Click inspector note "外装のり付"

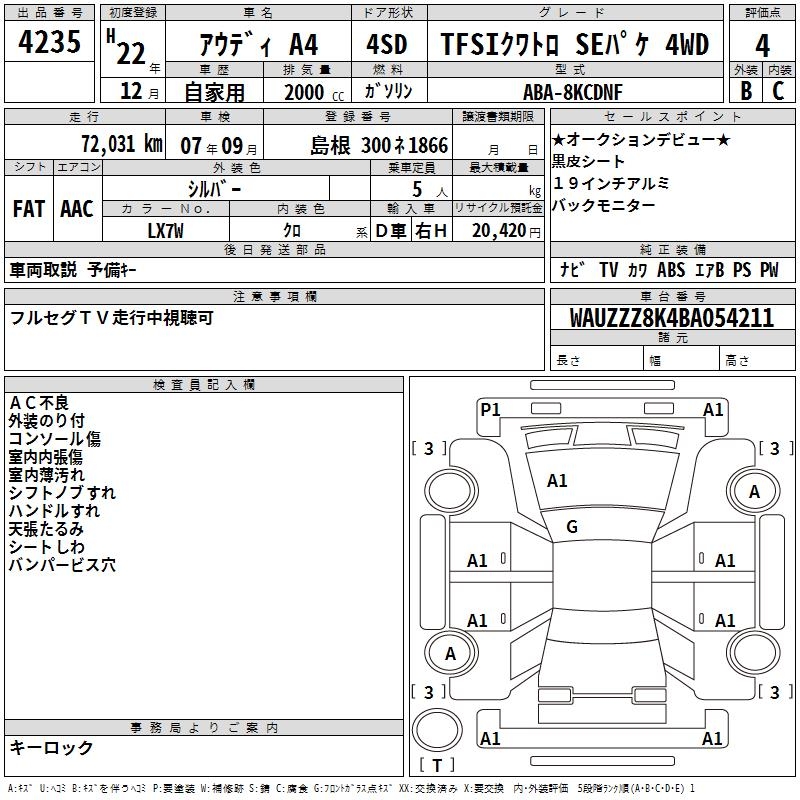(46, 420)
